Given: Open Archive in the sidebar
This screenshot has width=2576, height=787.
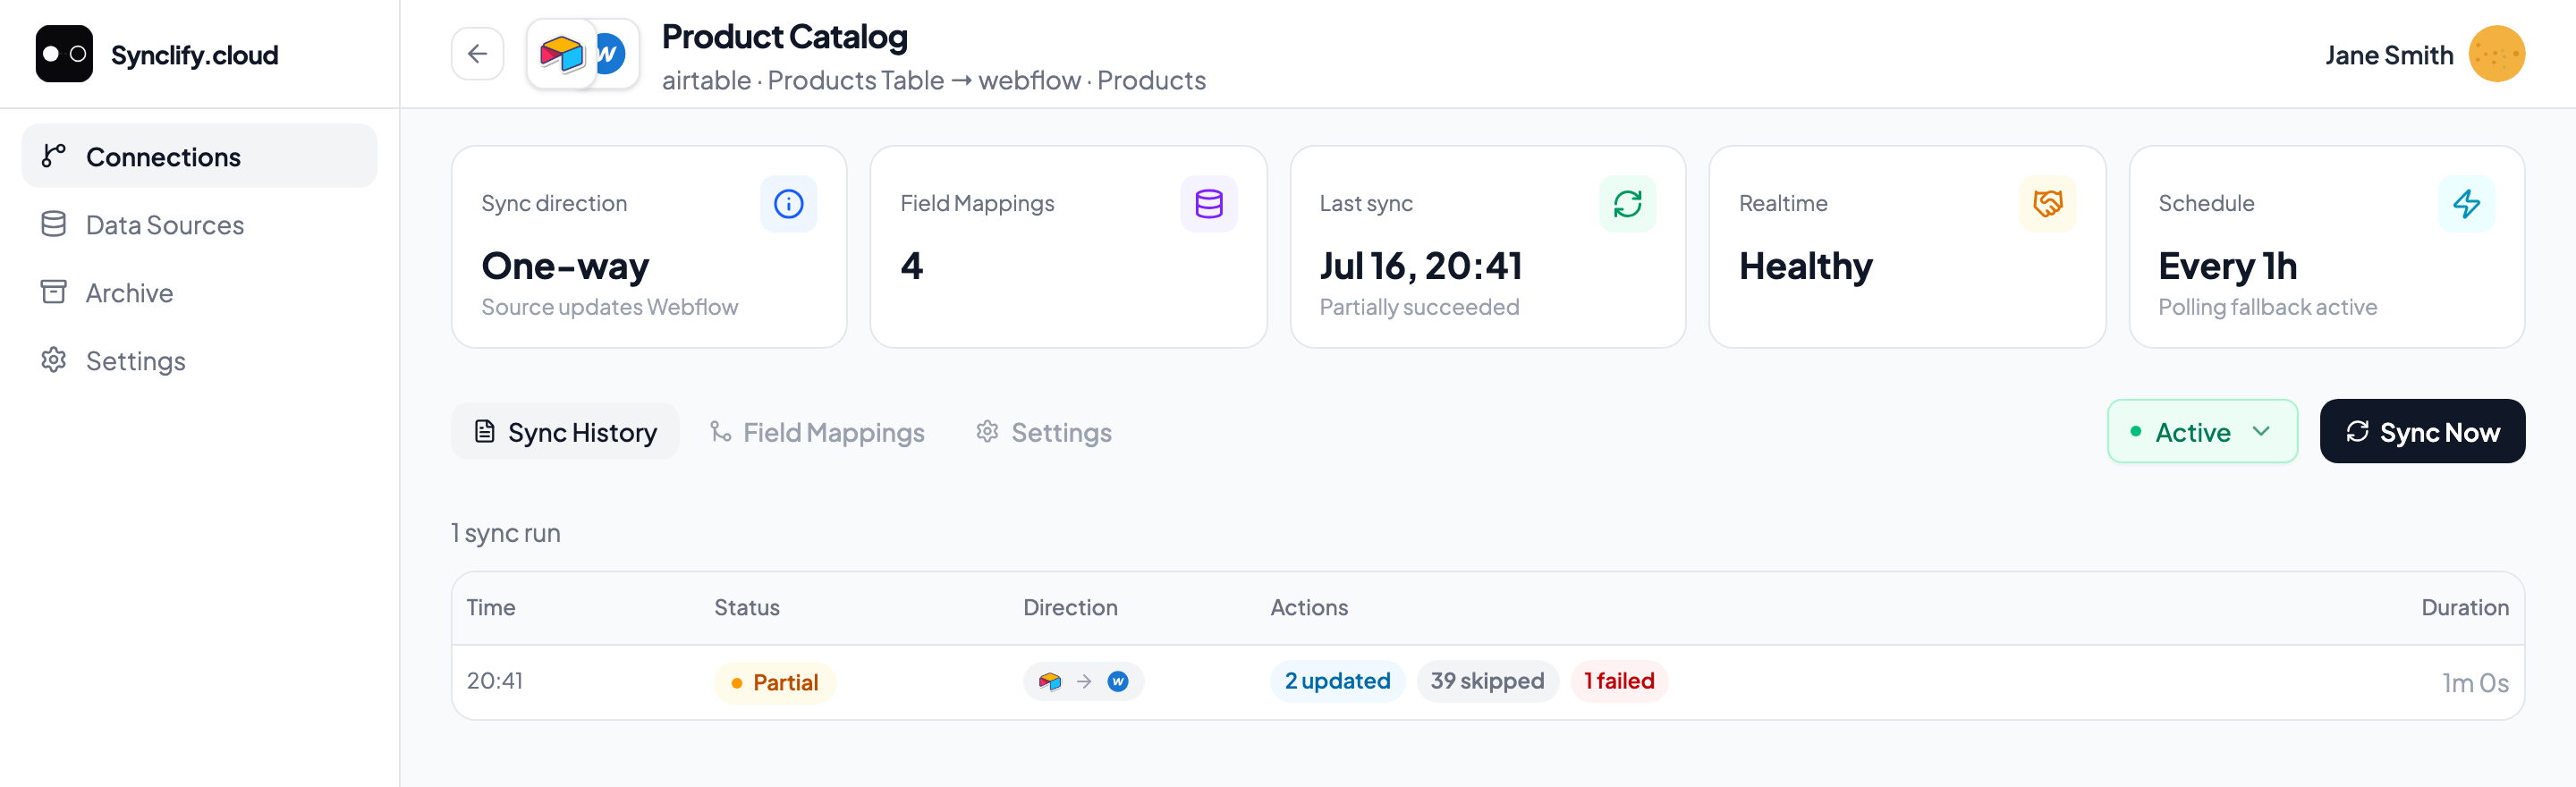Looking at the screenshot, I should tap(199, 292).
